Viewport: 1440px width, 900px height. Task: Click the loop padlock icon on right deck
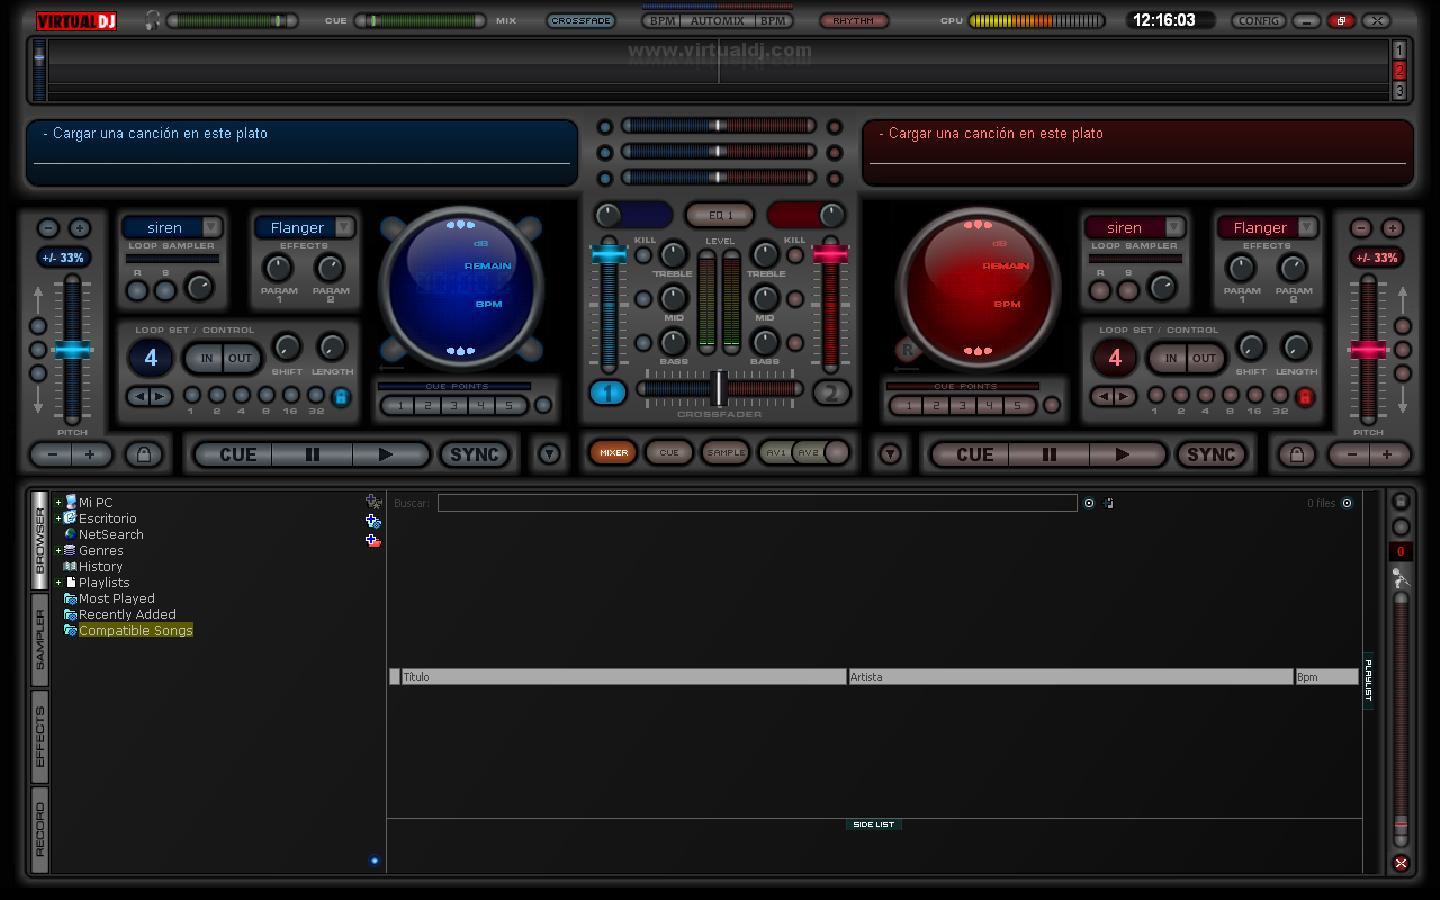pyautogui.click(x=1305, y=398)
